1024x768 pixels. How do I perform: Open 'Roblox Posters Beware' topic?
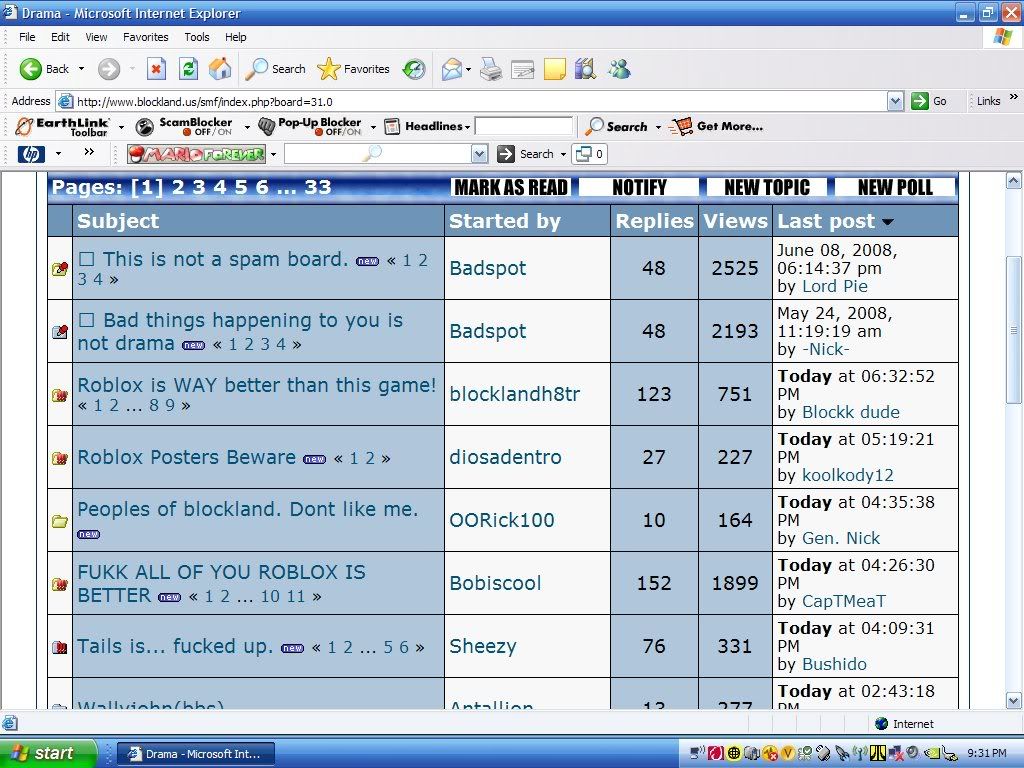point(186,457)
